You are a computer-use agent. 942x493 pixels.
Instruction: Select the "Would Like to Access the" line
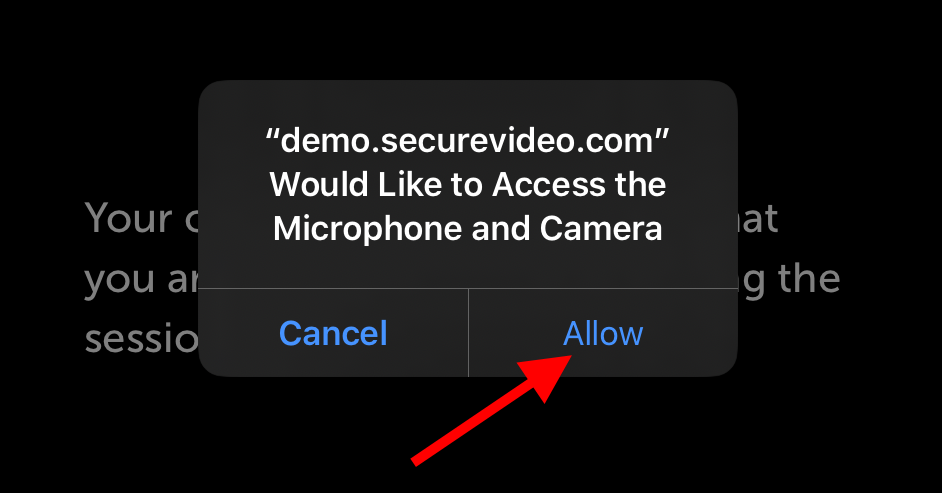tap(467, 184)
